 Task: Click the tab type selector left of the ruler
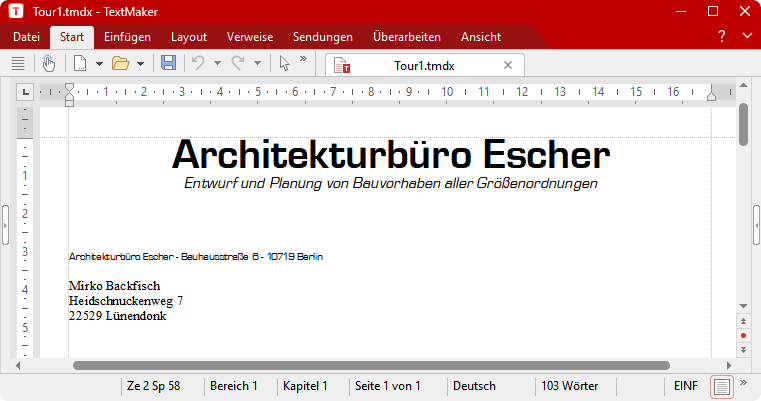pos(26,92)
